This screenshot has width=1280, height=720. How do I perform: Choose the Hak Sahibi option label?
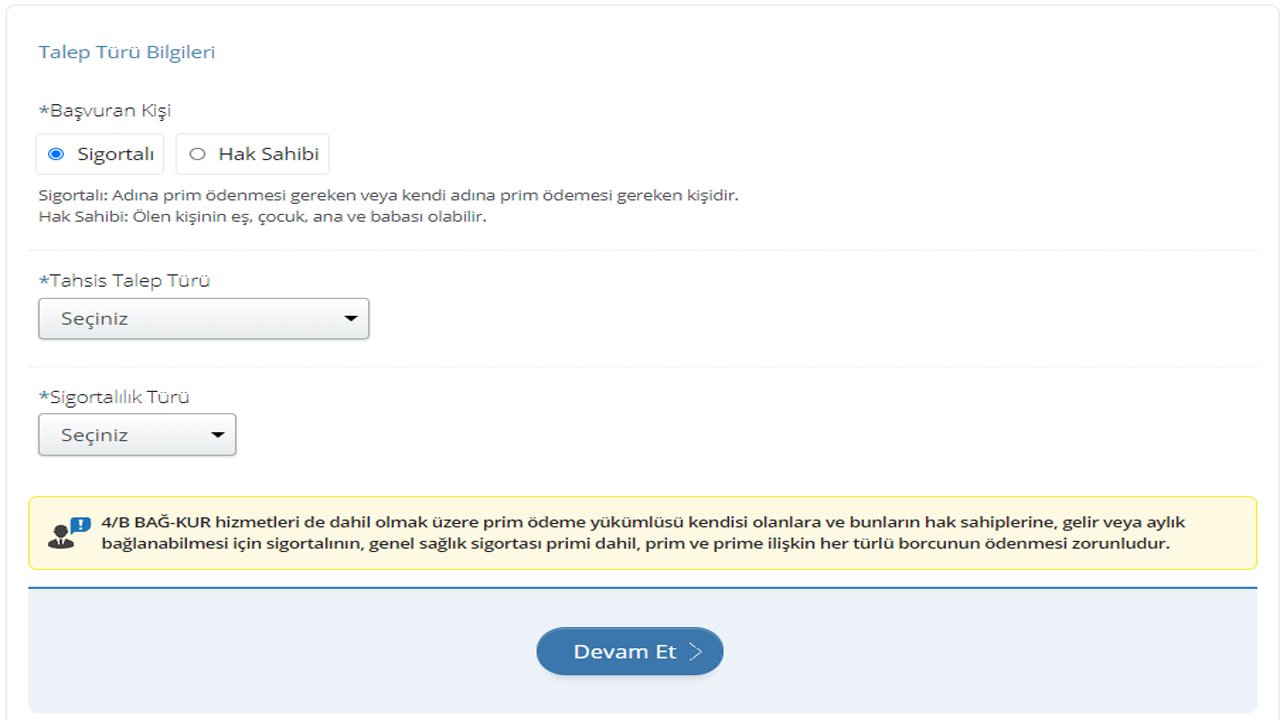pos(268,154)
